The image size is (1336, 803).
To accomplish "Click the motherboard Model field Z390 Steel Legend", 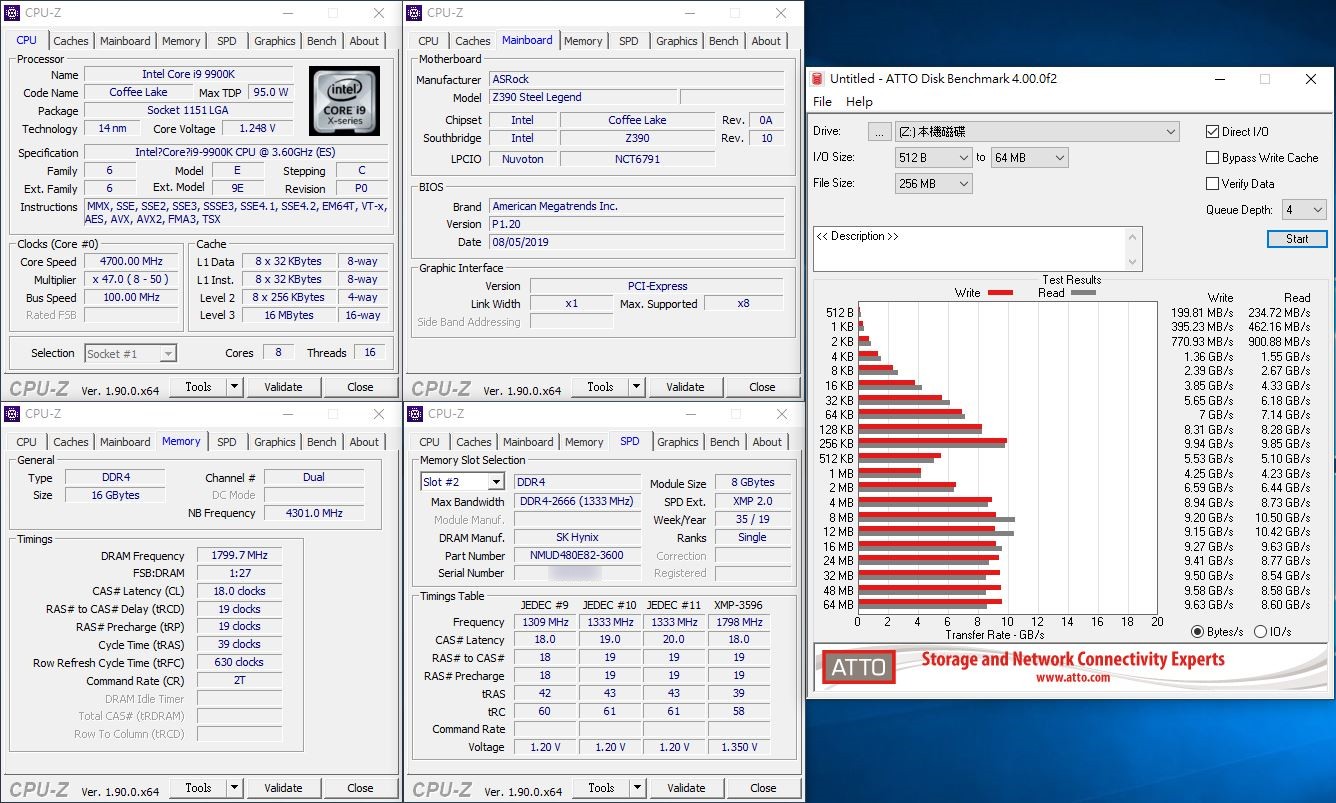I will [583, 98].
